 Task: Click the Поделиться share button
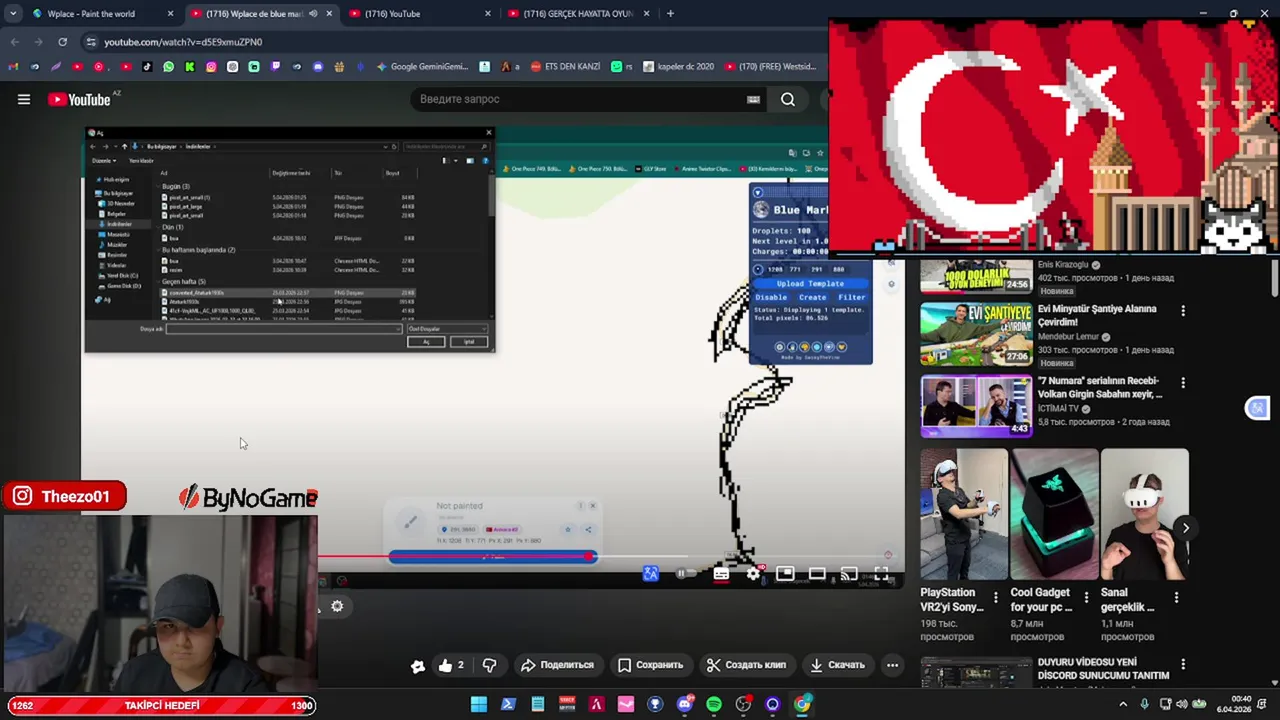pyautogui.click(x=558, y=665)
